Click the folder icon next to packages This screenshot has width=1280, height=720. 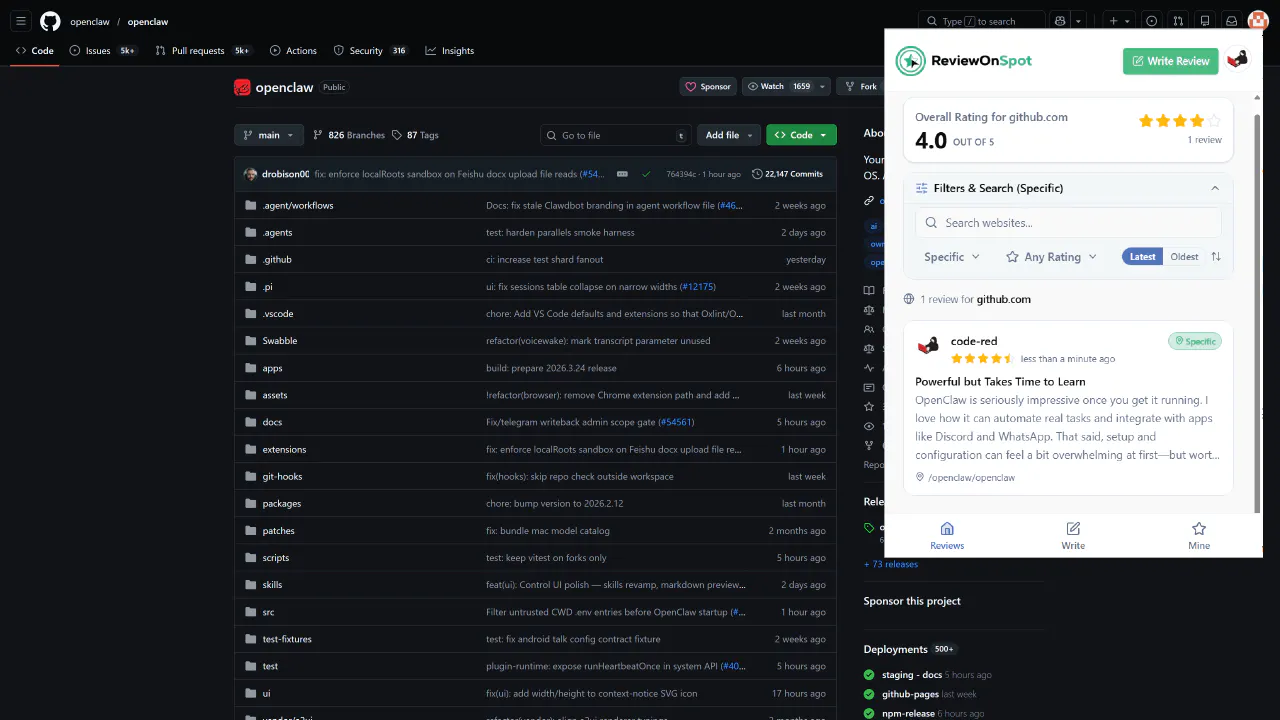coord(251,504)
